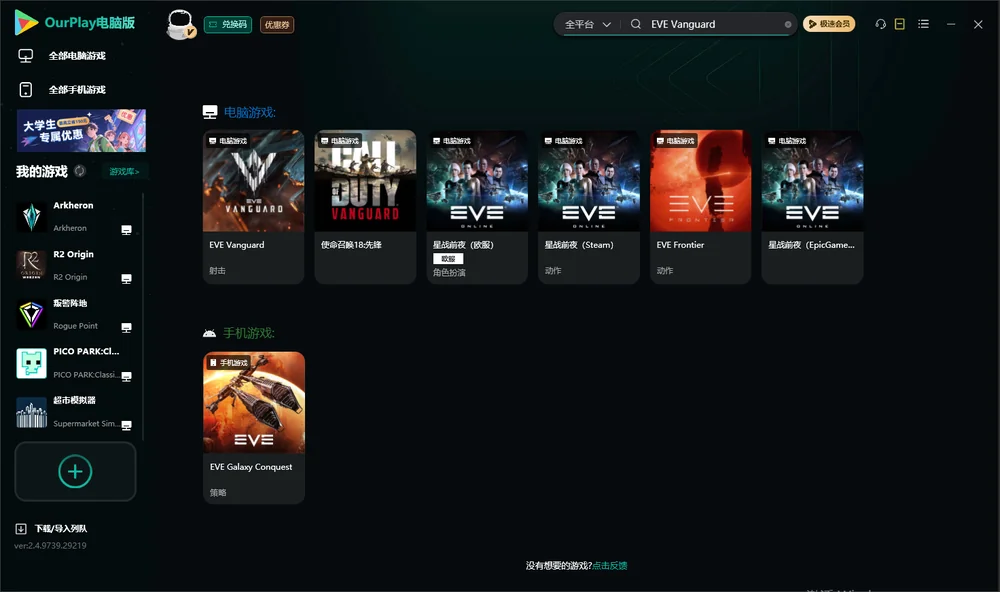Click the OurPlay logo icon

pyautogui.click(x=26, y=22)
